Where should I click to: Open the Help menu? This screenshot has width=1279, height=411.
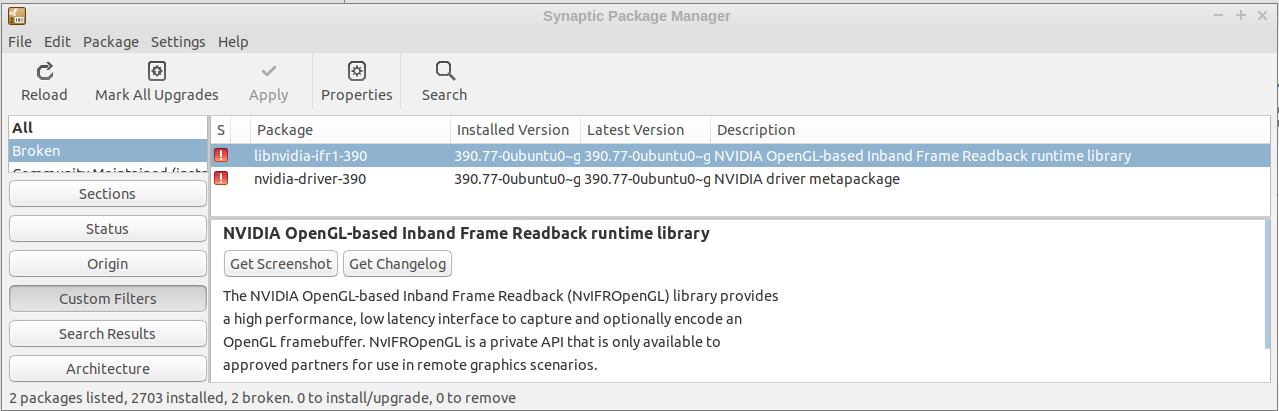point(233,42)
